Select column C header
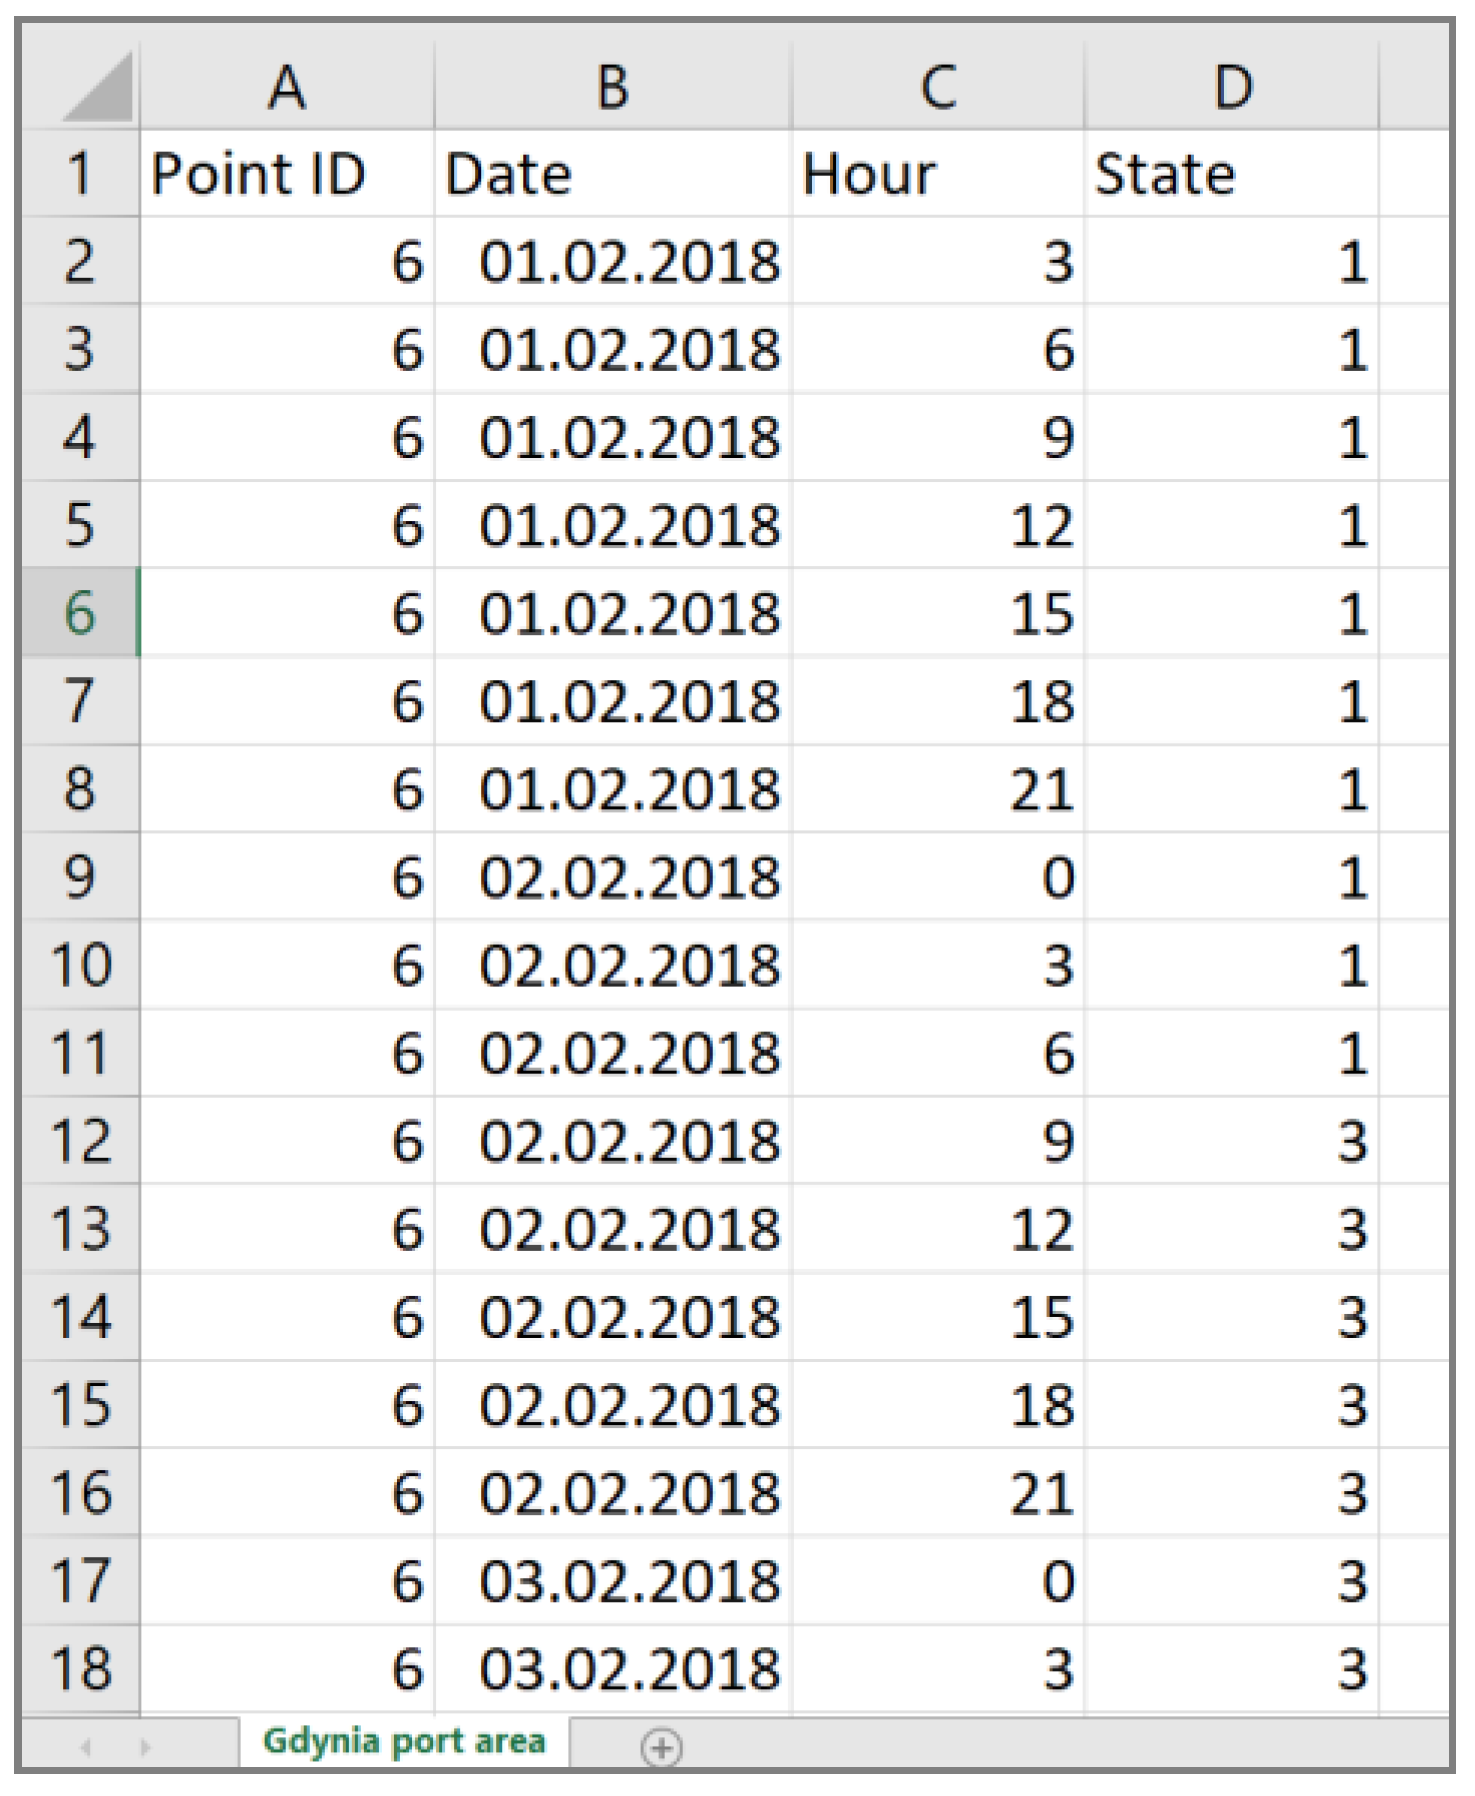Viewport: 1475px width, 1796px height. (937, 87)
